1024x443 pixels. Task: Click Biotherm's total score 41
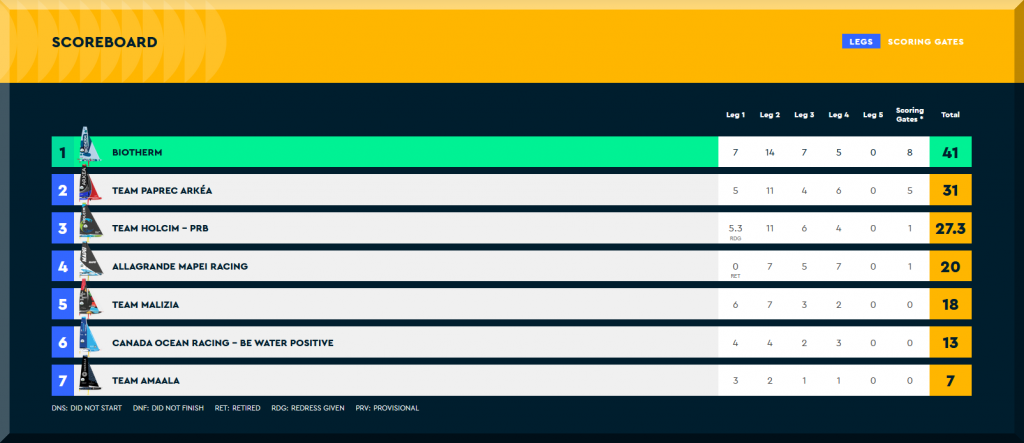click(950, 152)
